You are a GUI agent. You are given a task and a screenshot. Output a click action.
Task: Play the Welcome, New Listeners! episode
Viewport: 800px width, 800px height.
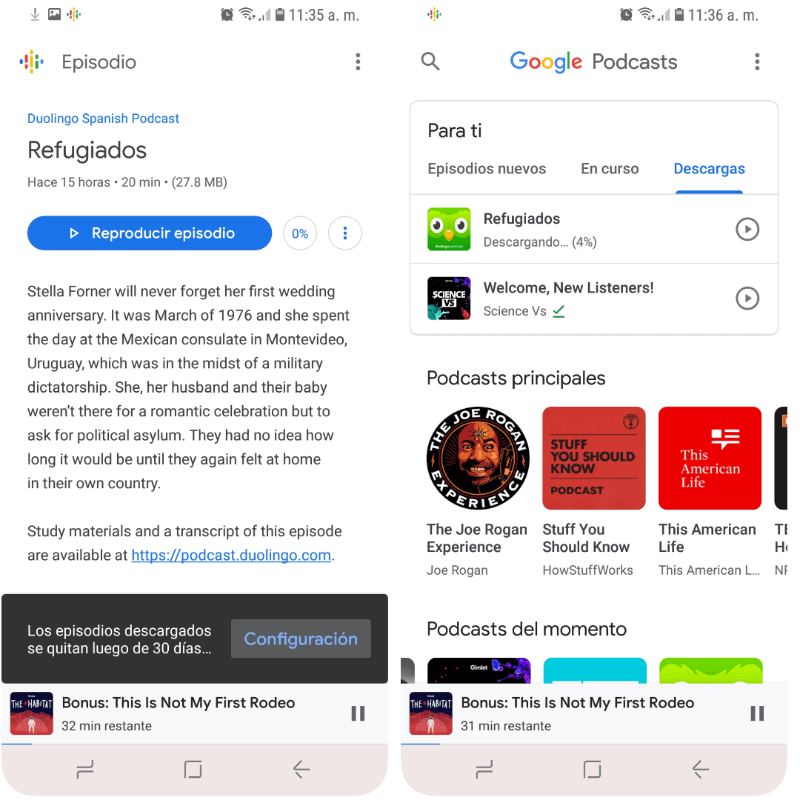tap(747, 298)
